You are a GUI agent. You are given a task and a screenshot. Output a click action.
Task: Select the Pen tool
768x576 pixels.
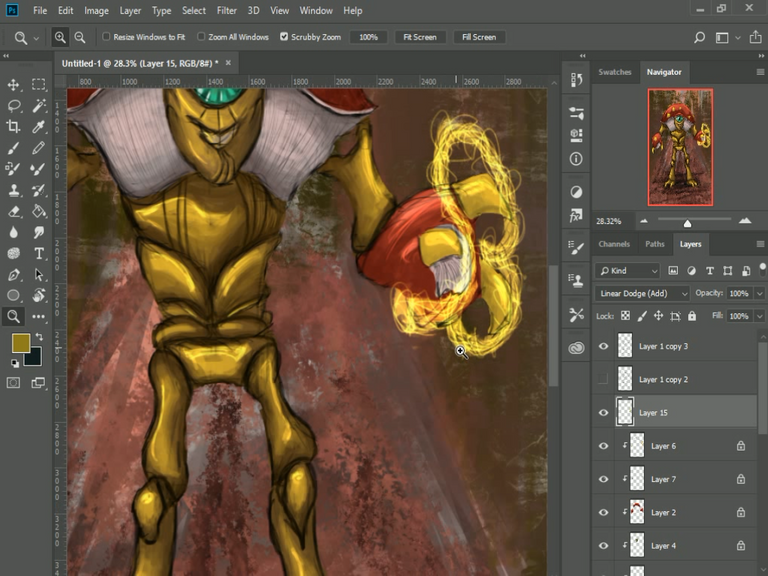click(x=13, y=274)
